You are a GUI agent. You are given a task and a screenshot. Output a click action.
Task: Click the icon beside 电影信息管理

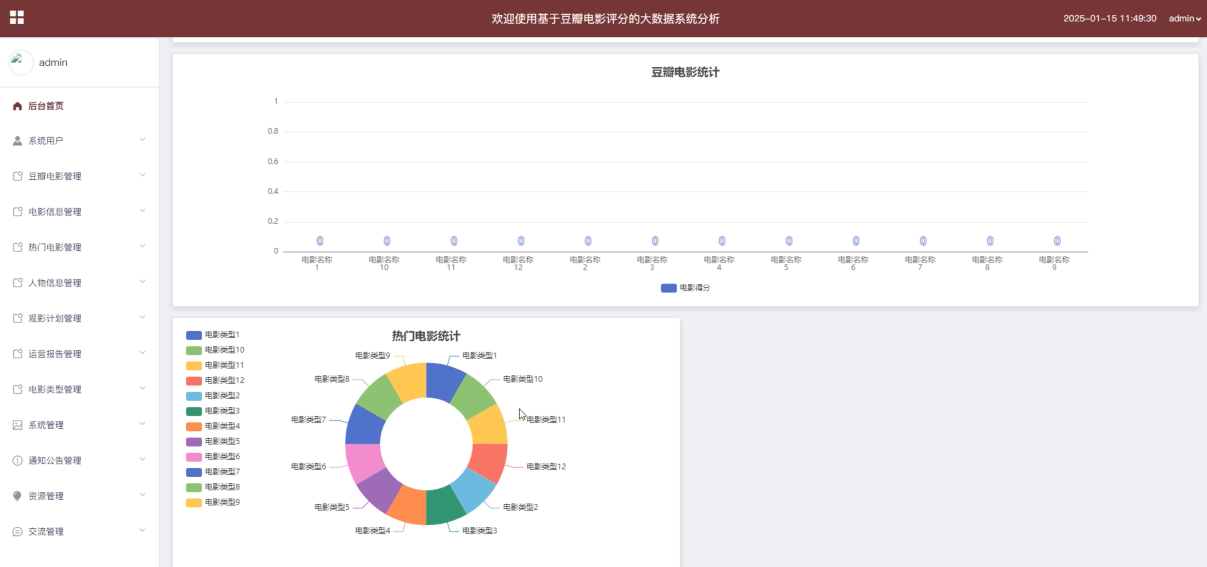tap(17, 212)
